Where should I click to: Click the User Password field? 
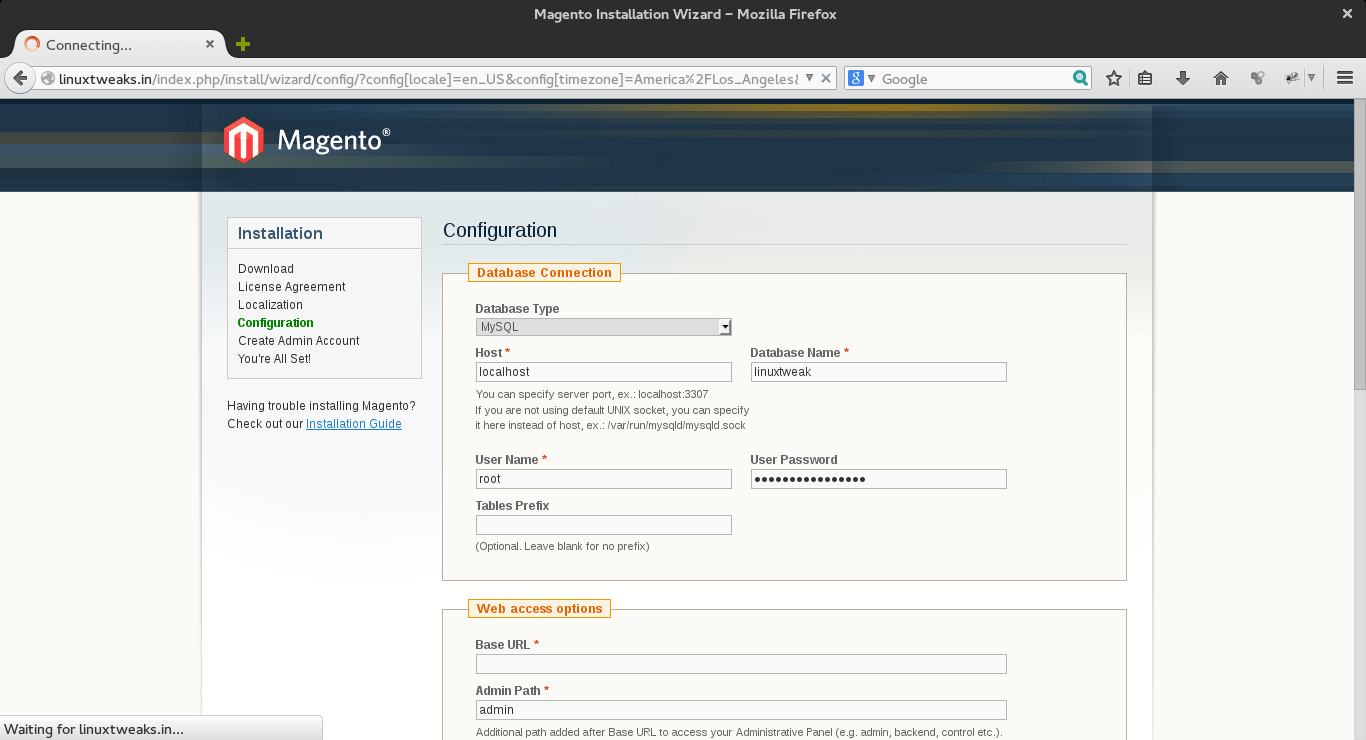click(879, 479)
